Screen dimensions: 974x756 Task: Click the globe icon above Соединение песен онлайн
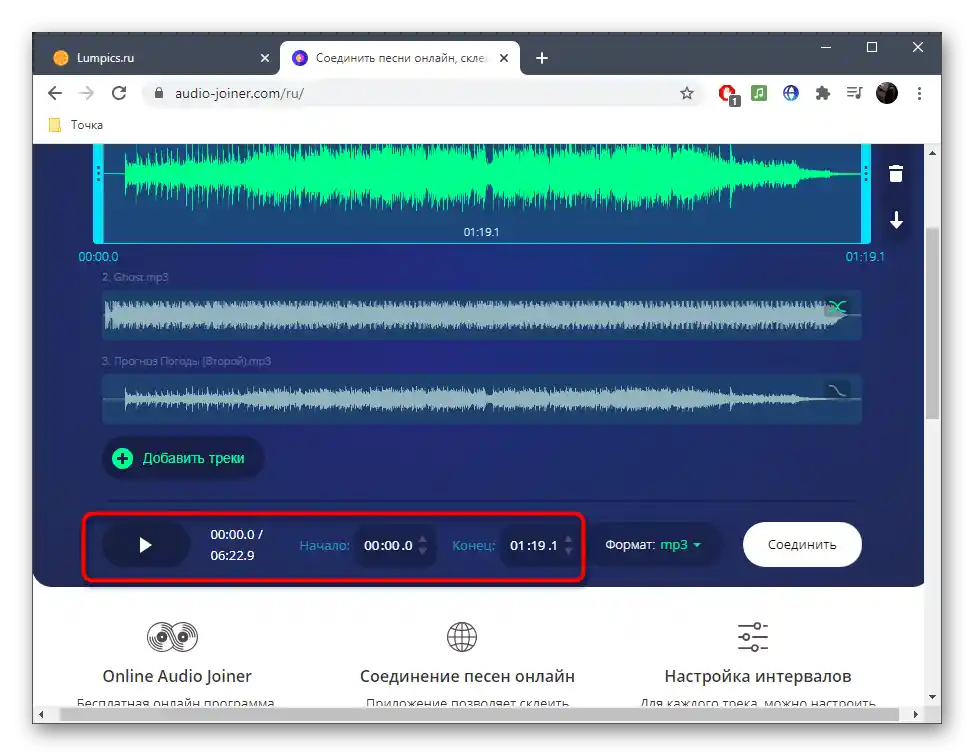pos(462,637)
